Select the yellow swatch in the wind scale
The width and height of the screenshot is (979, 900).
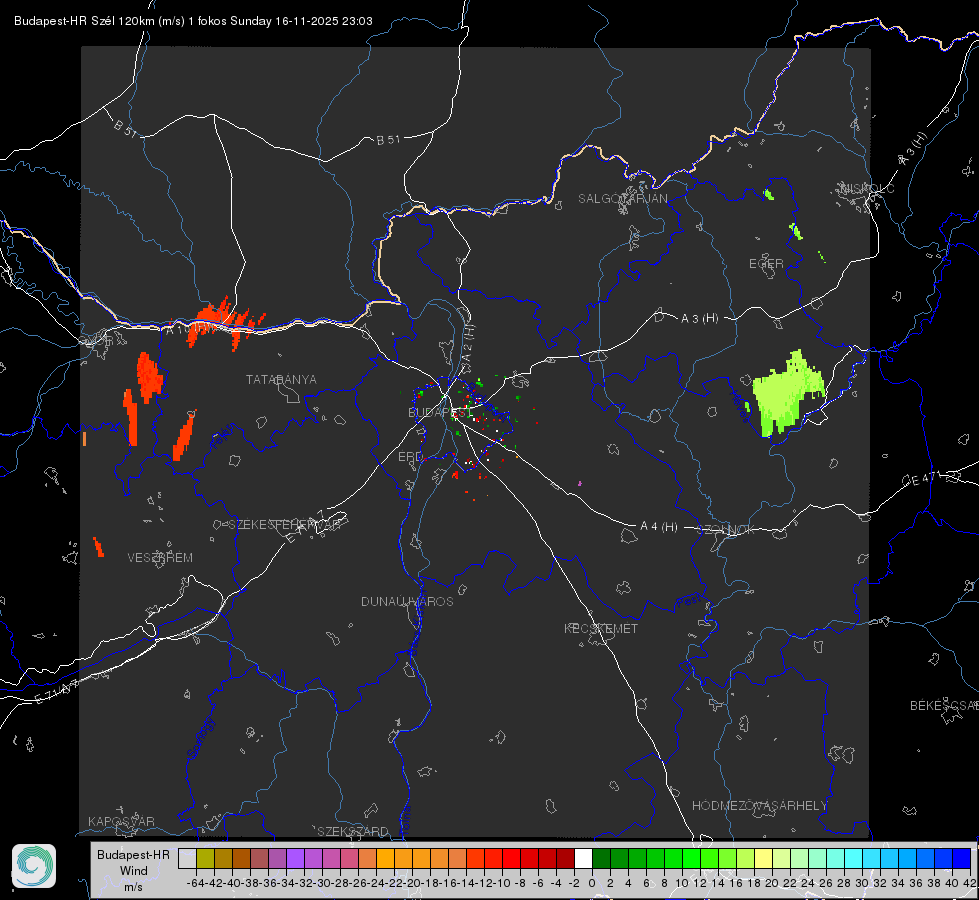(764, 858)
